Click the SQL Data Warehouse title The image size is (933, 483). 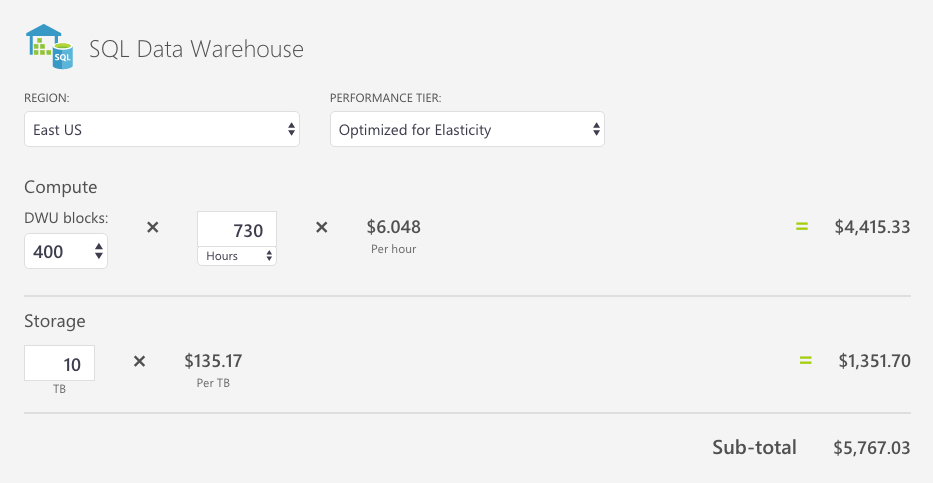pyautogui.click(x=196, y=49)
